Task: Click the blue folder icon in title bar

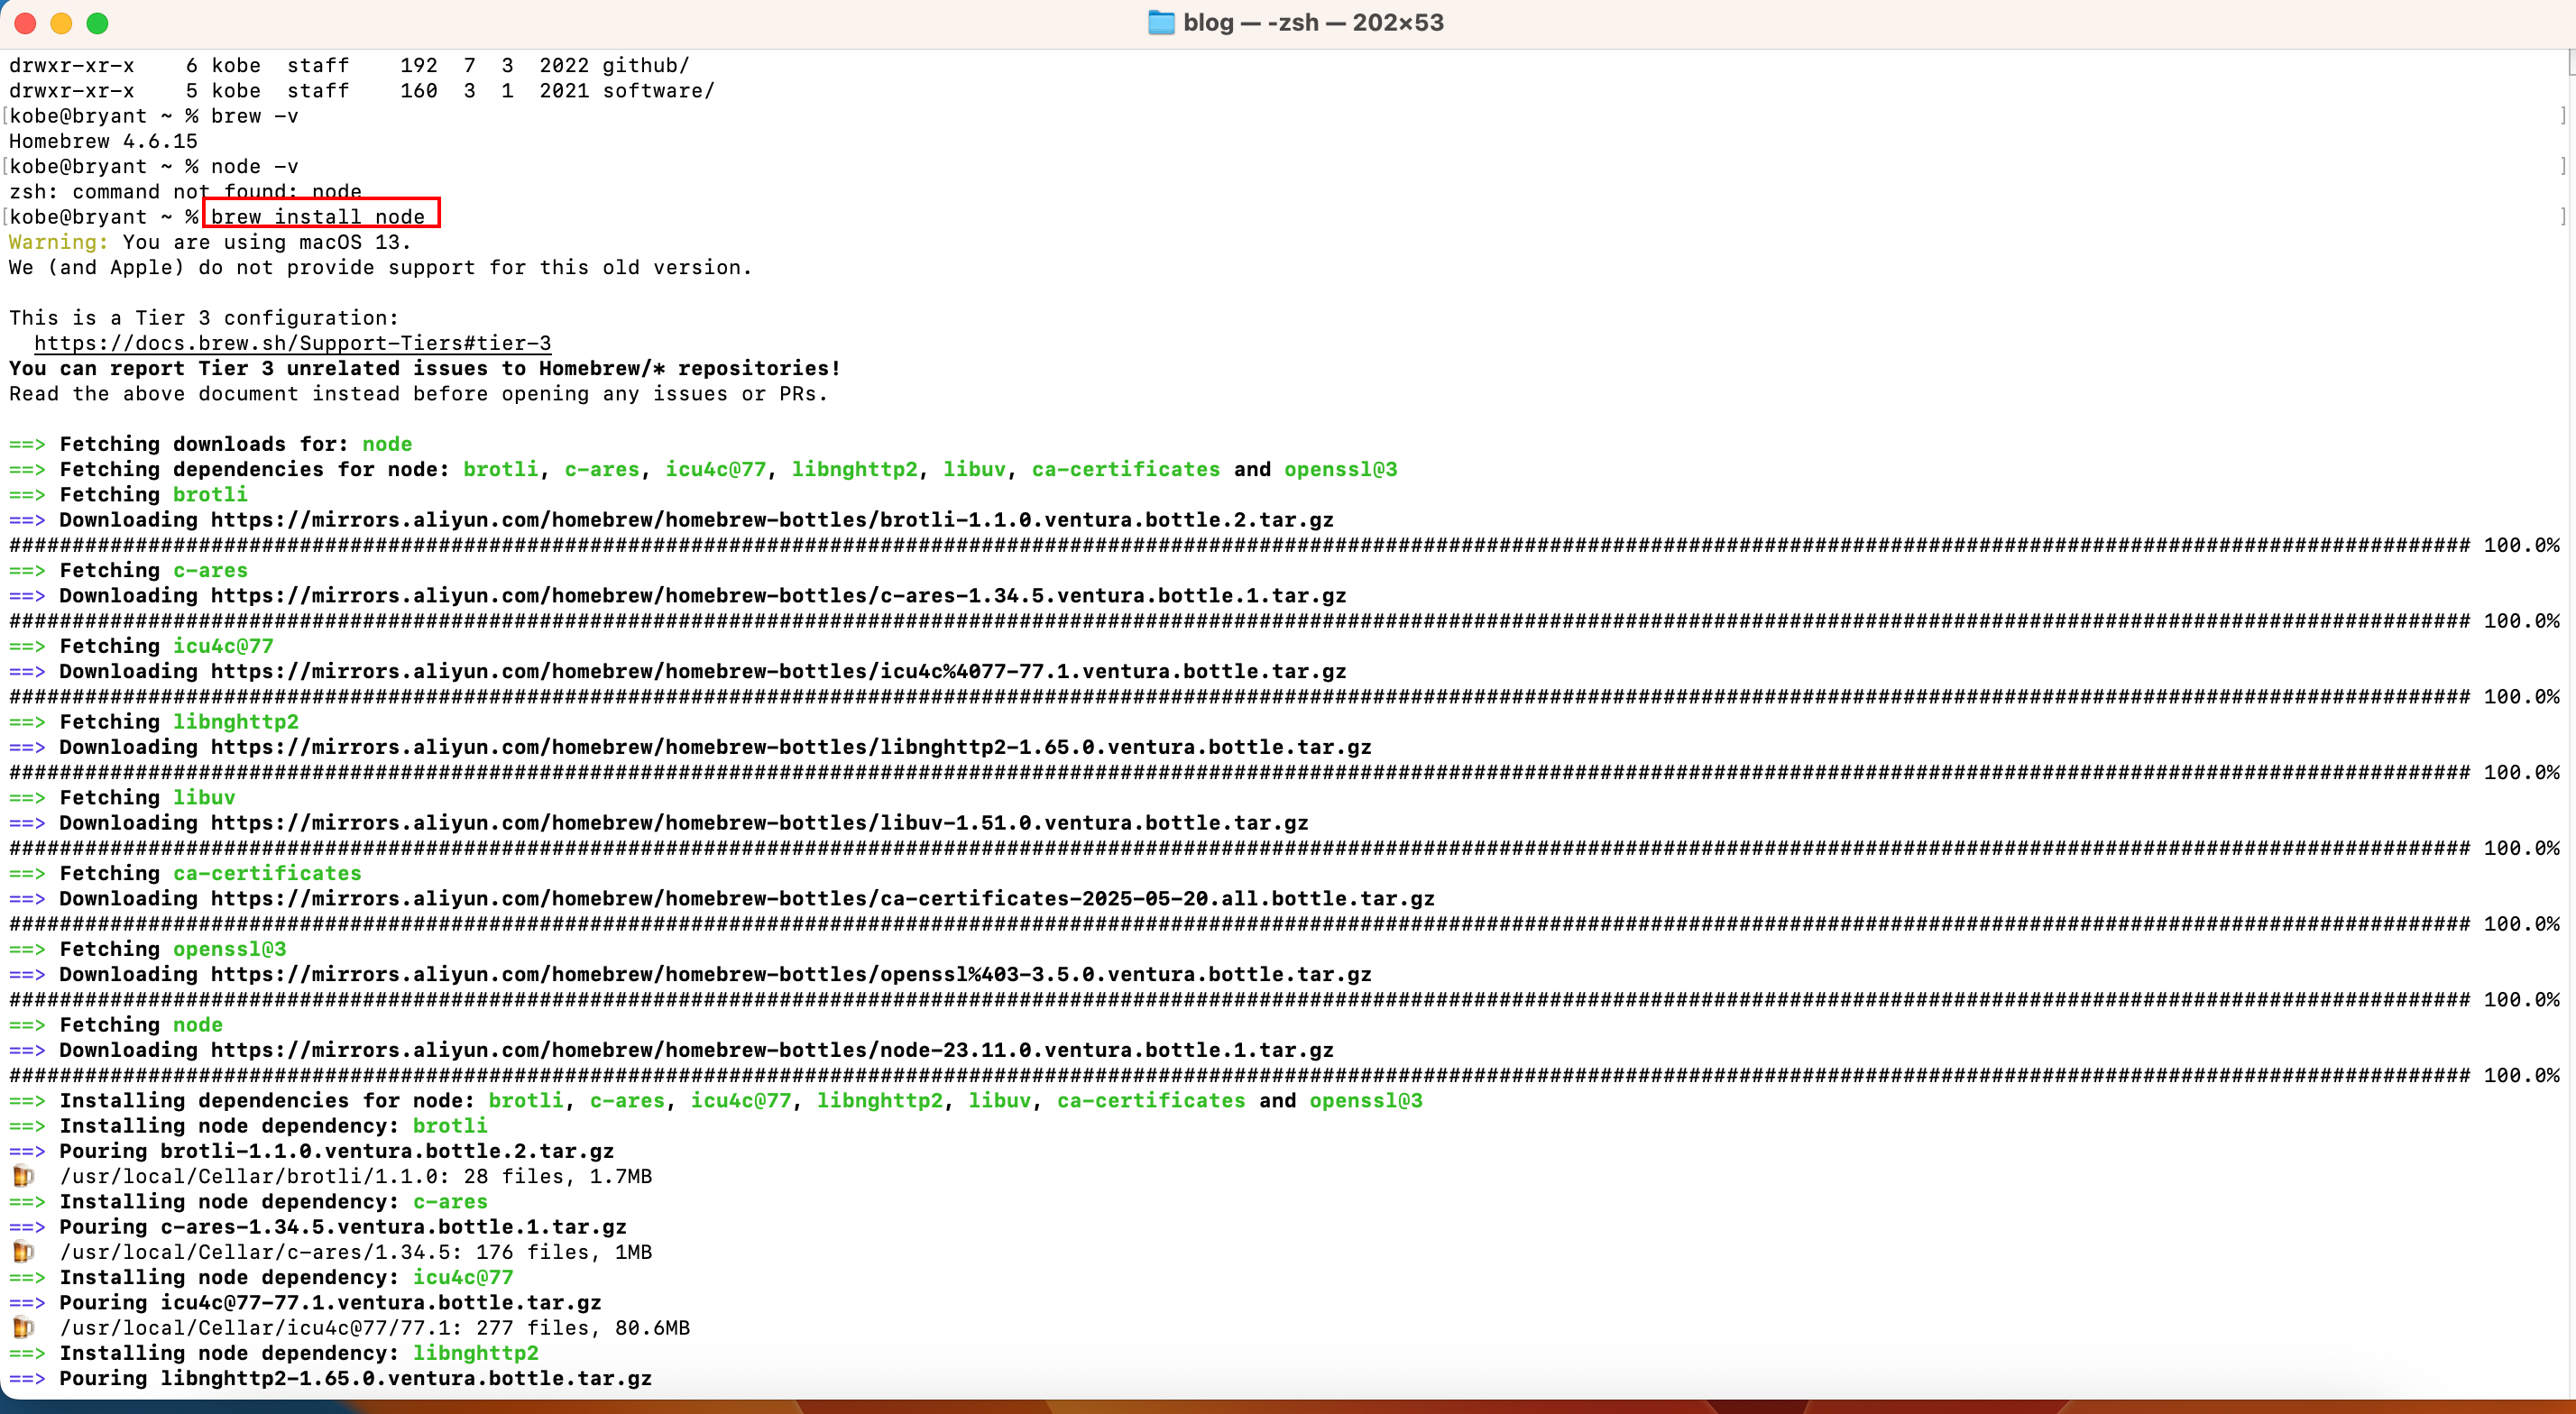Action: pos(1160,22)
